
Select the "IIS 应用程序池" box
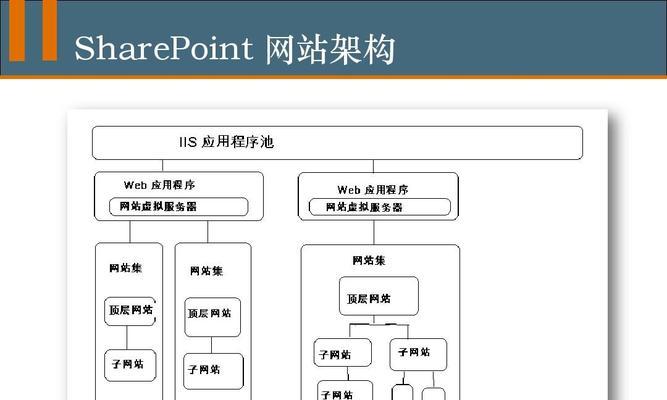[x=337, y=143]
